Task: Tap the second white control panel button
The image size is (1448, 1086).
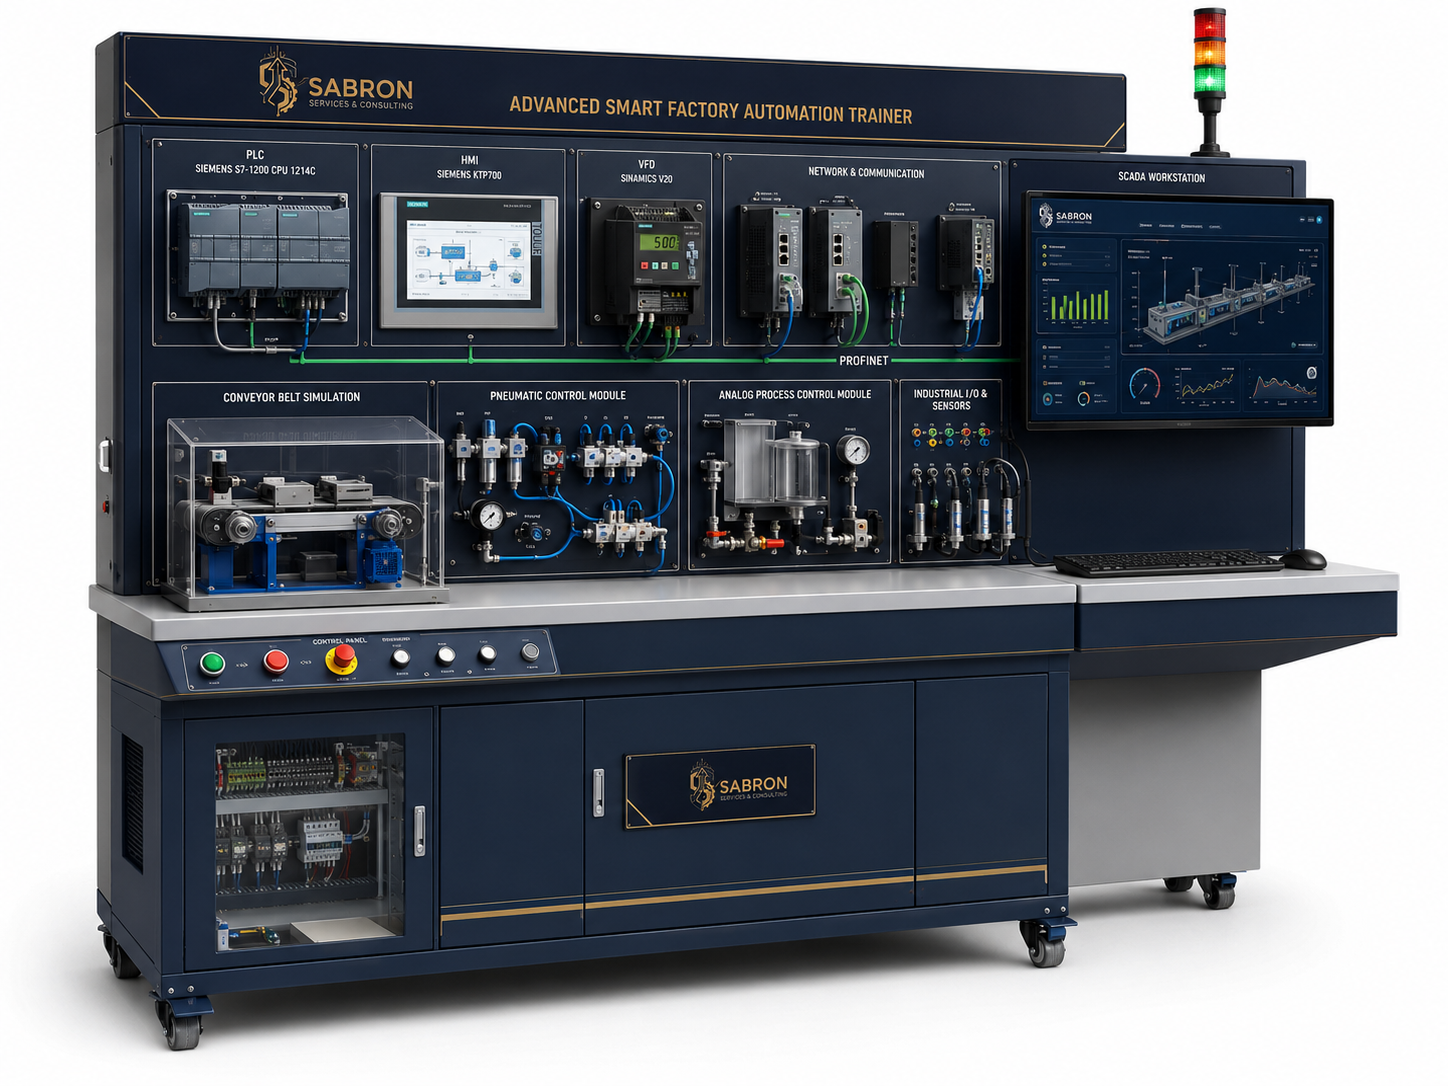Action: (446, 655)
